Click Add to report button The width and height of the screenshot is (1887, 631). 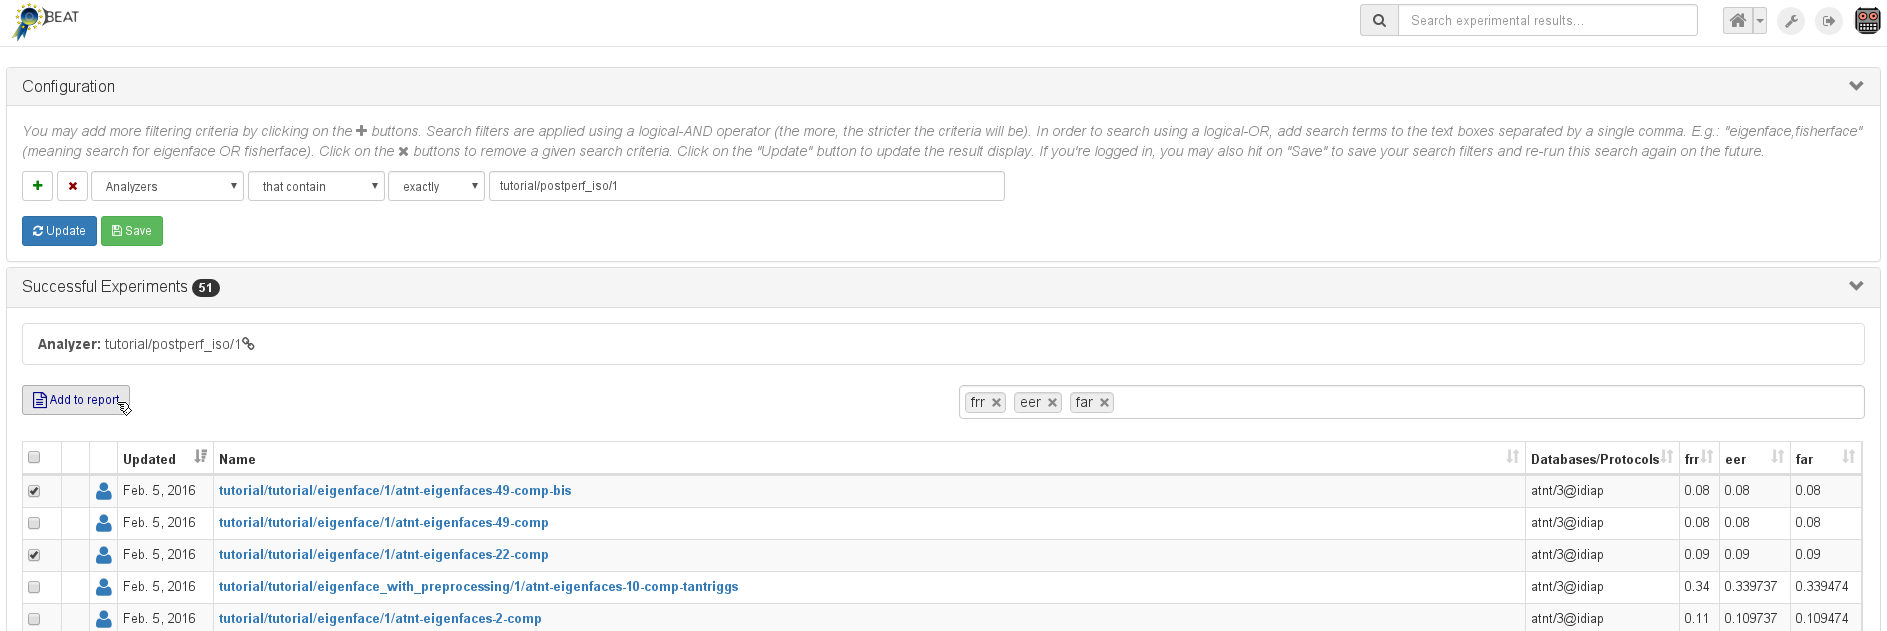(x=76, y=400)
